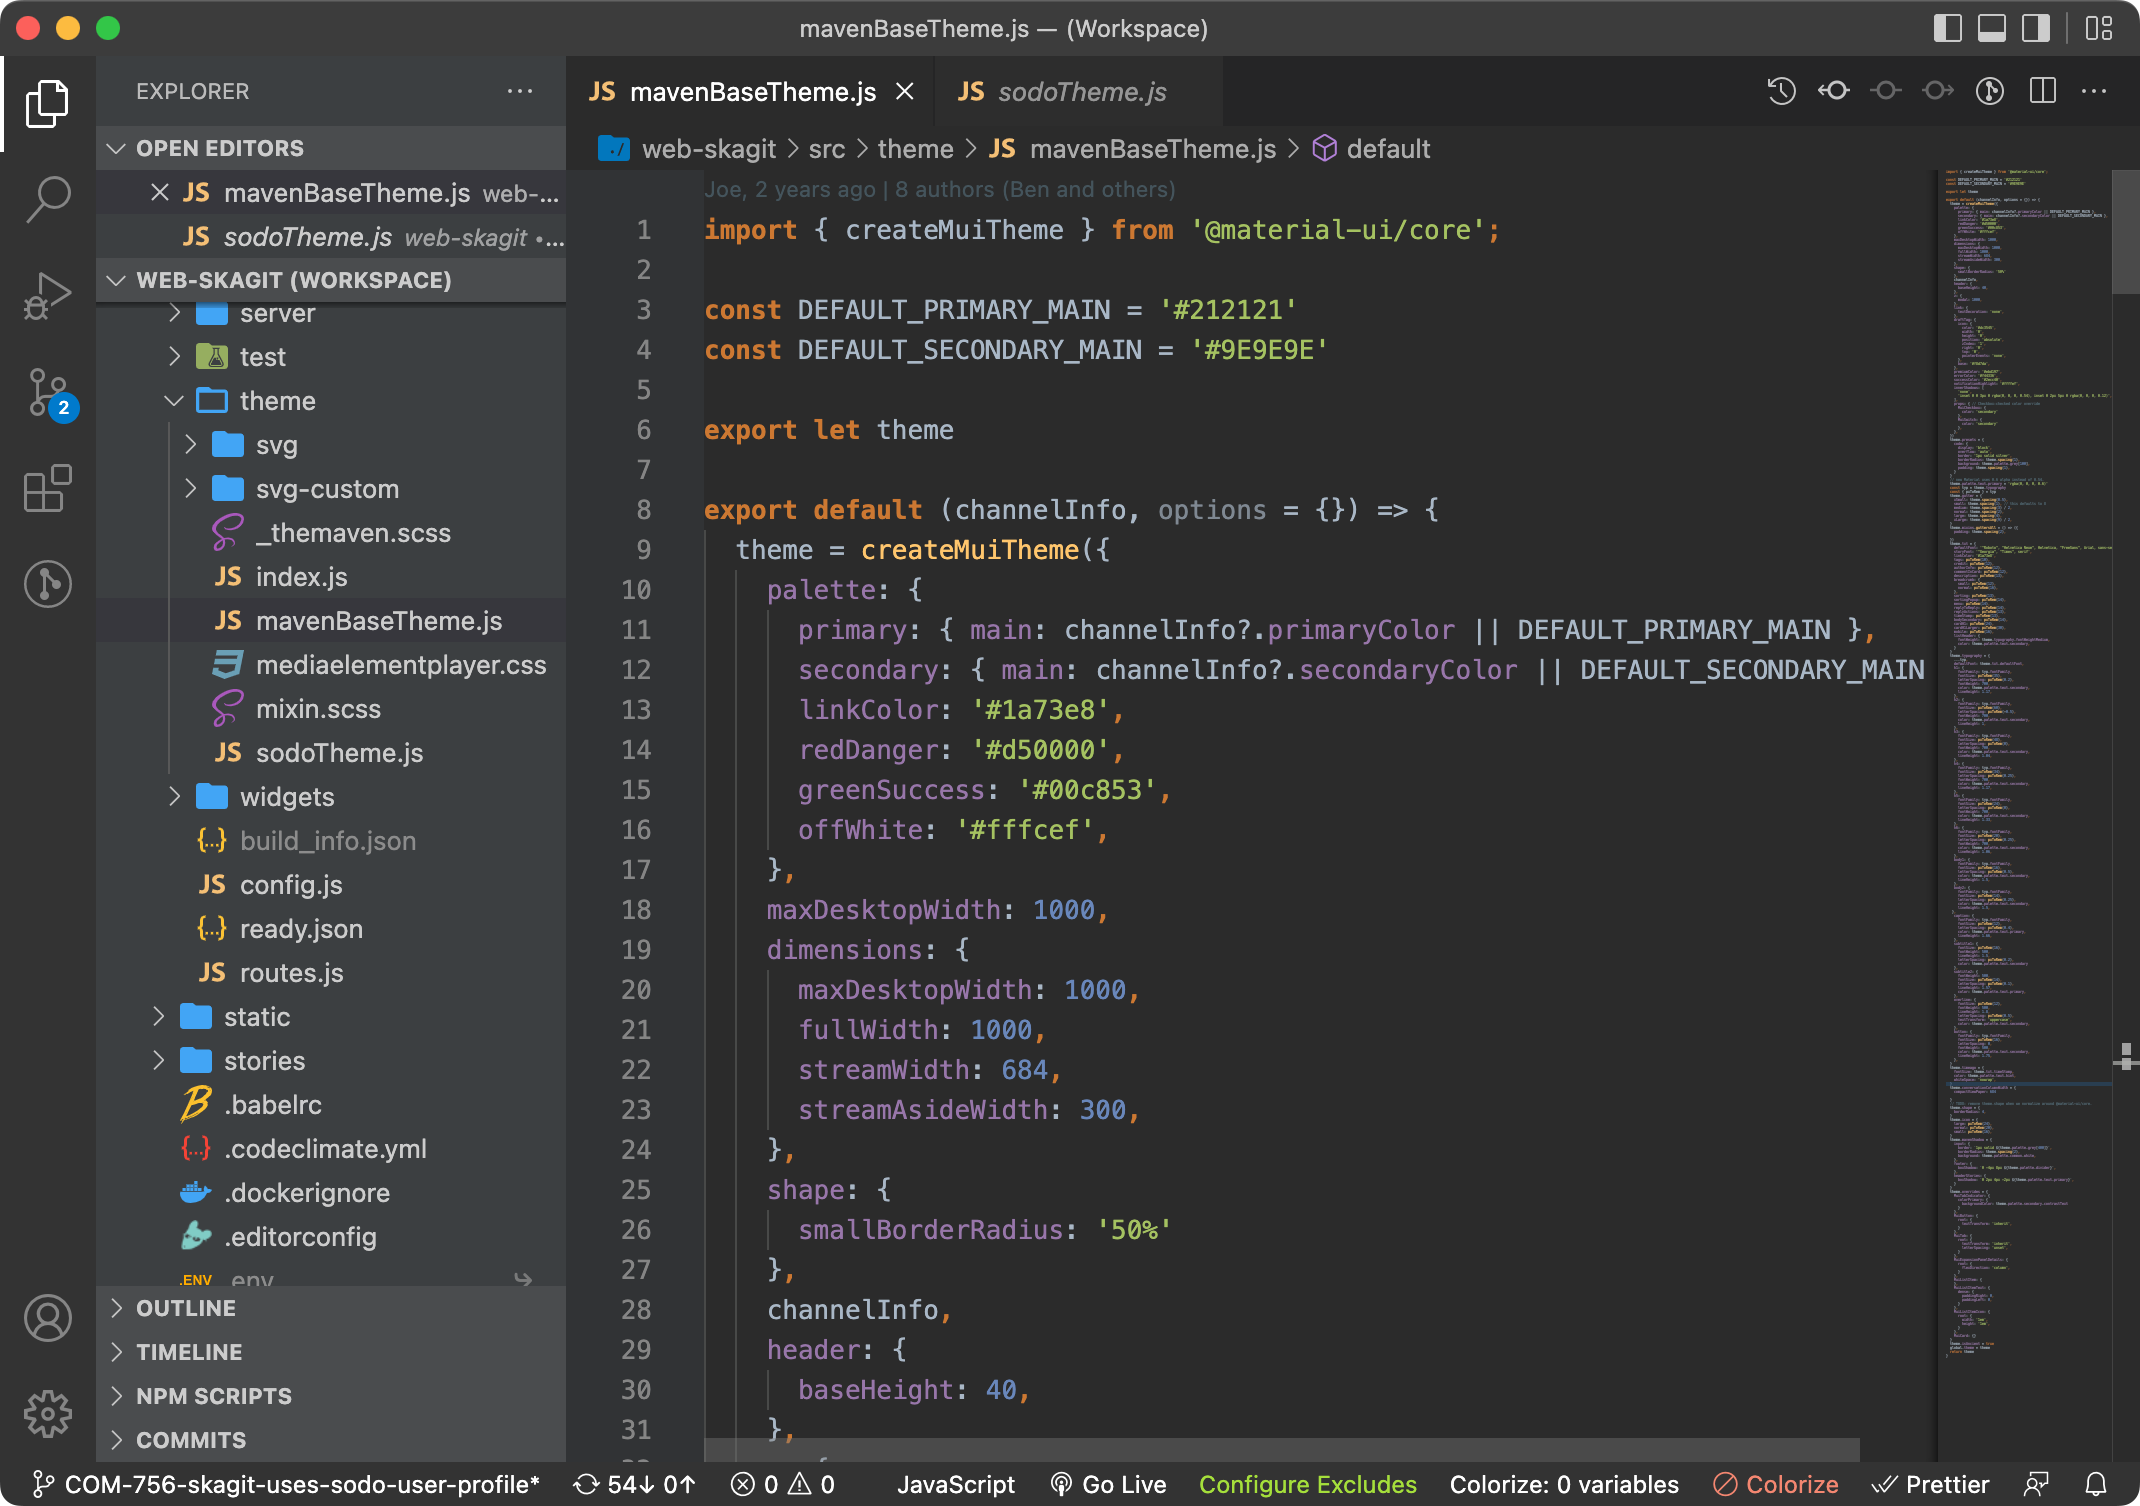Open _themaven.scss file

tap(331, 533)
